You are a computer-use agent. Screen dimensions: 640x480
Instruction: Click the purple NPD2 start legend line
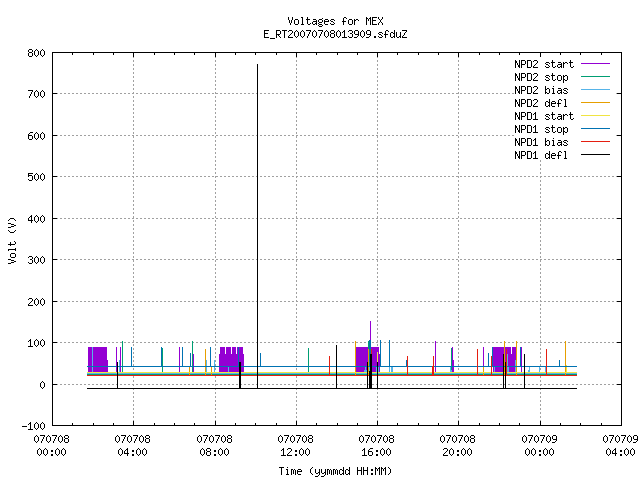point(596,64)
